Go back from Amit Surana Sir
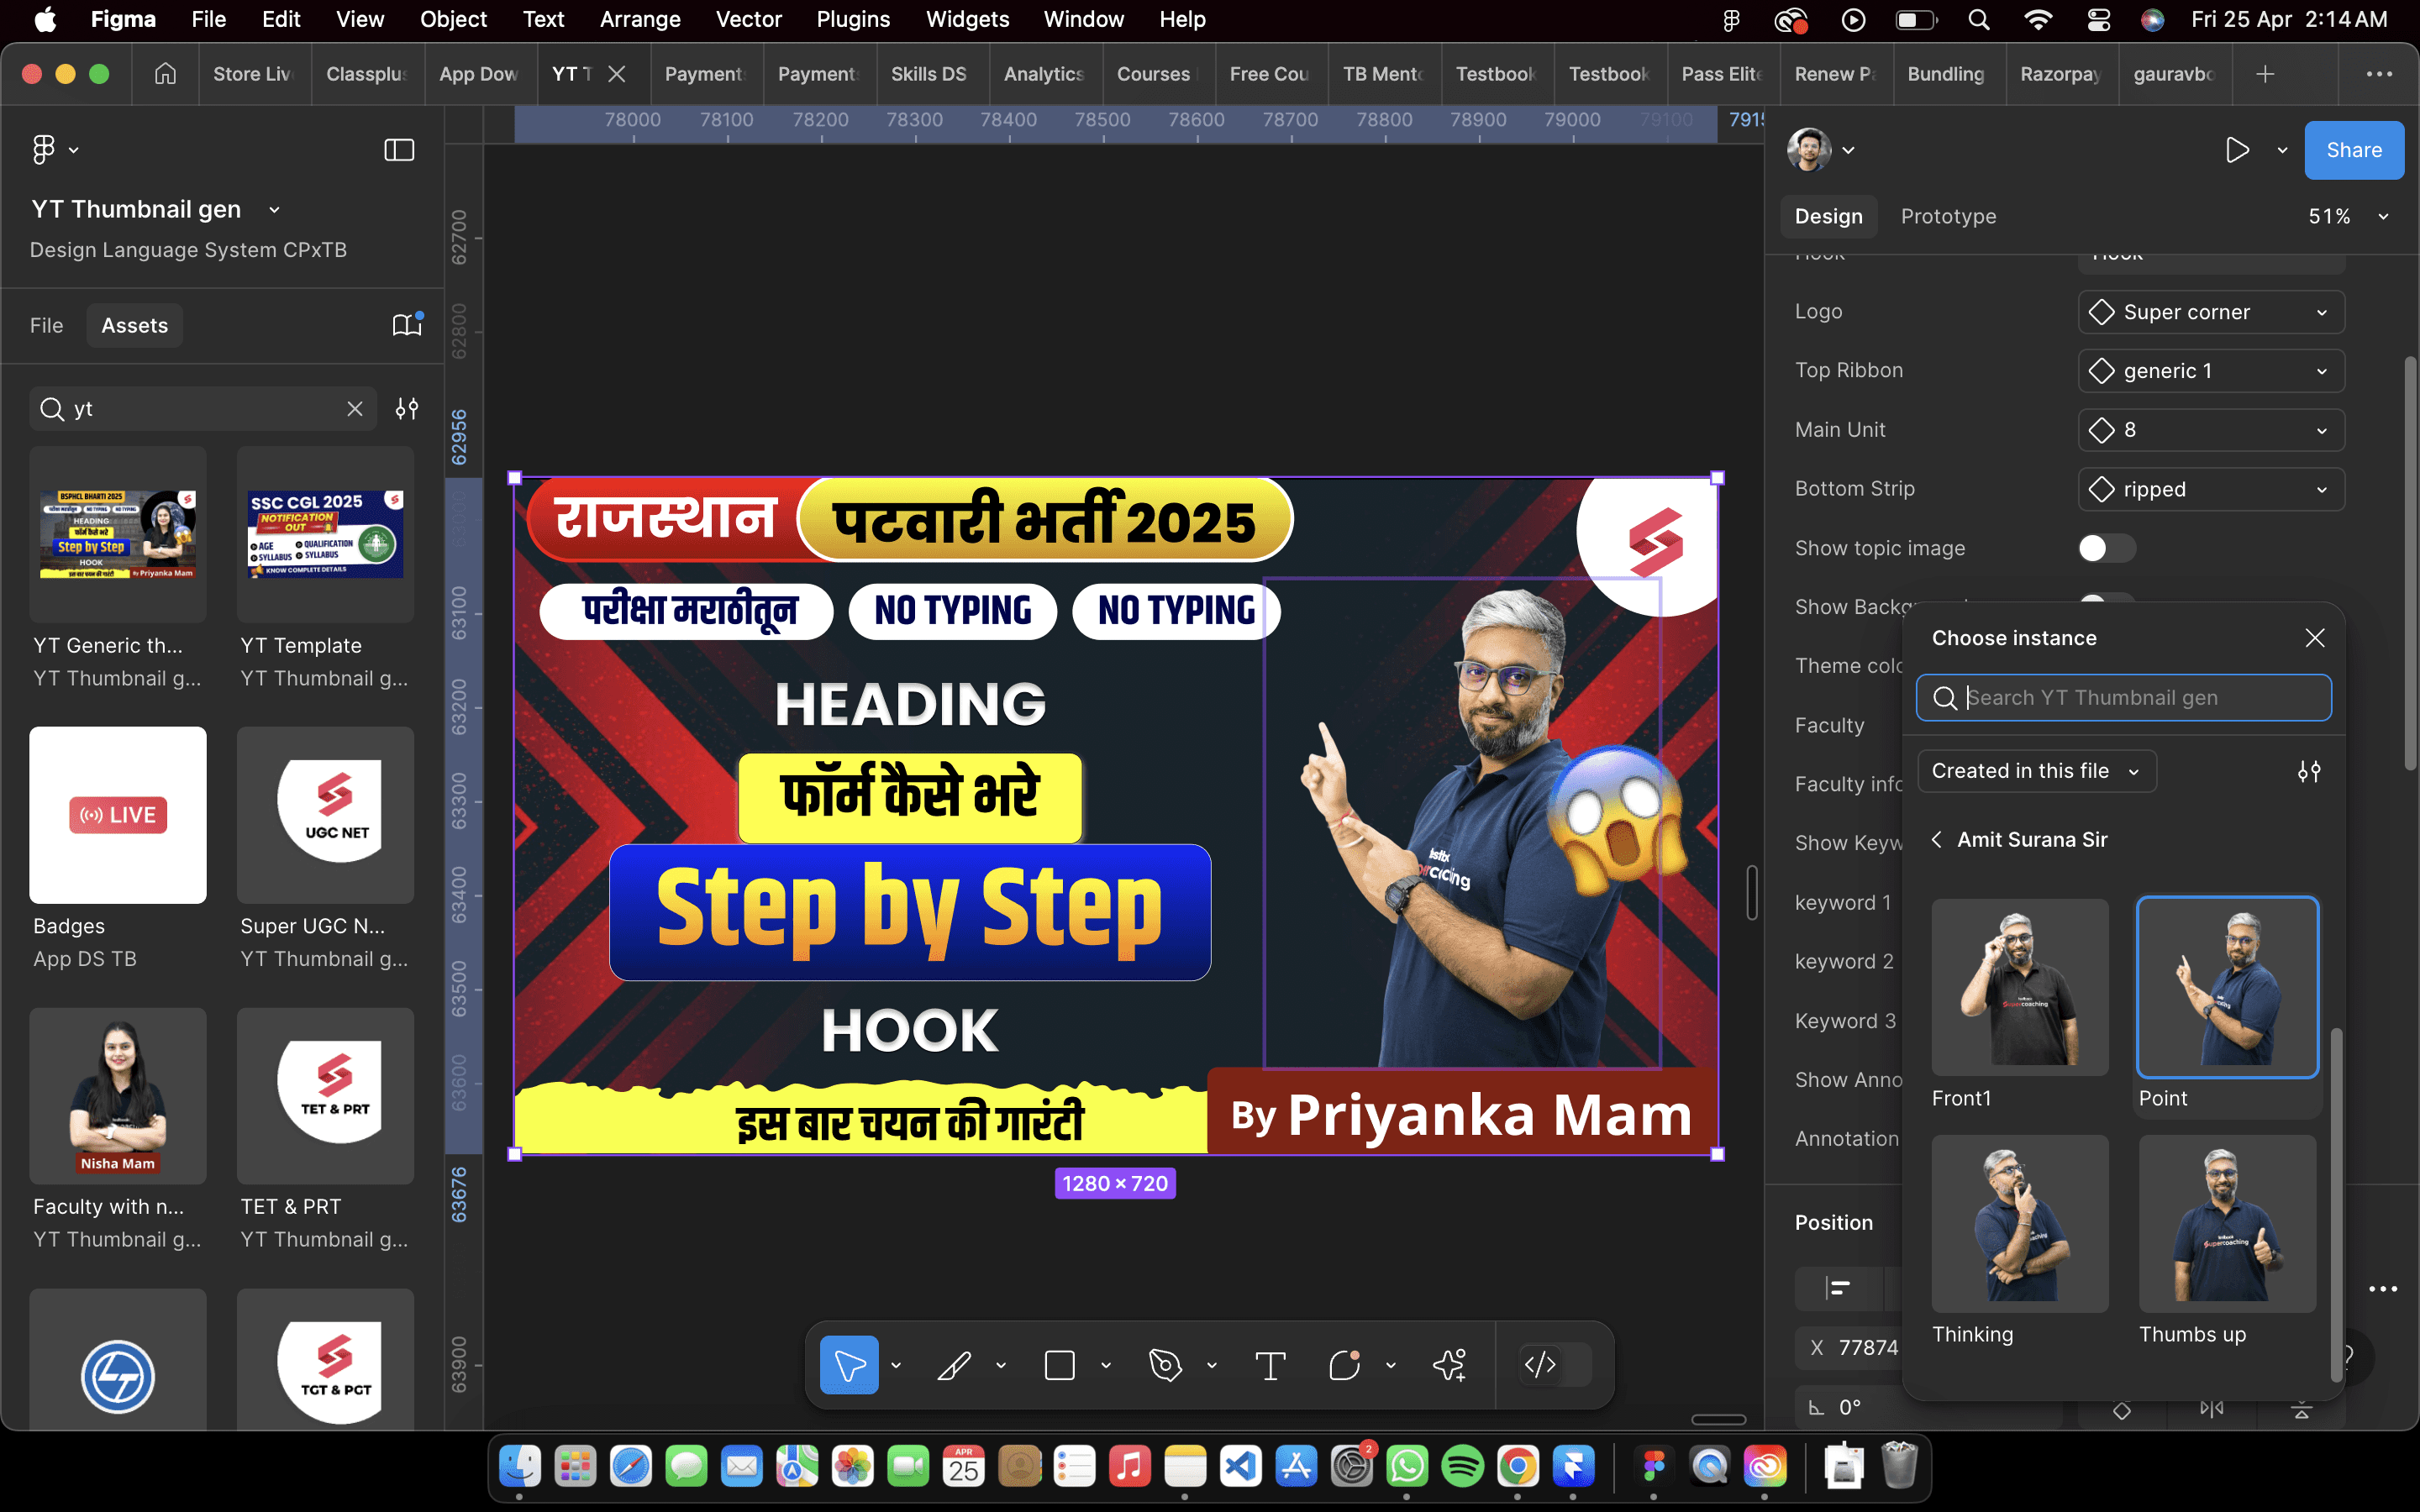The image size is (2420, 1512). (1937, 840)
